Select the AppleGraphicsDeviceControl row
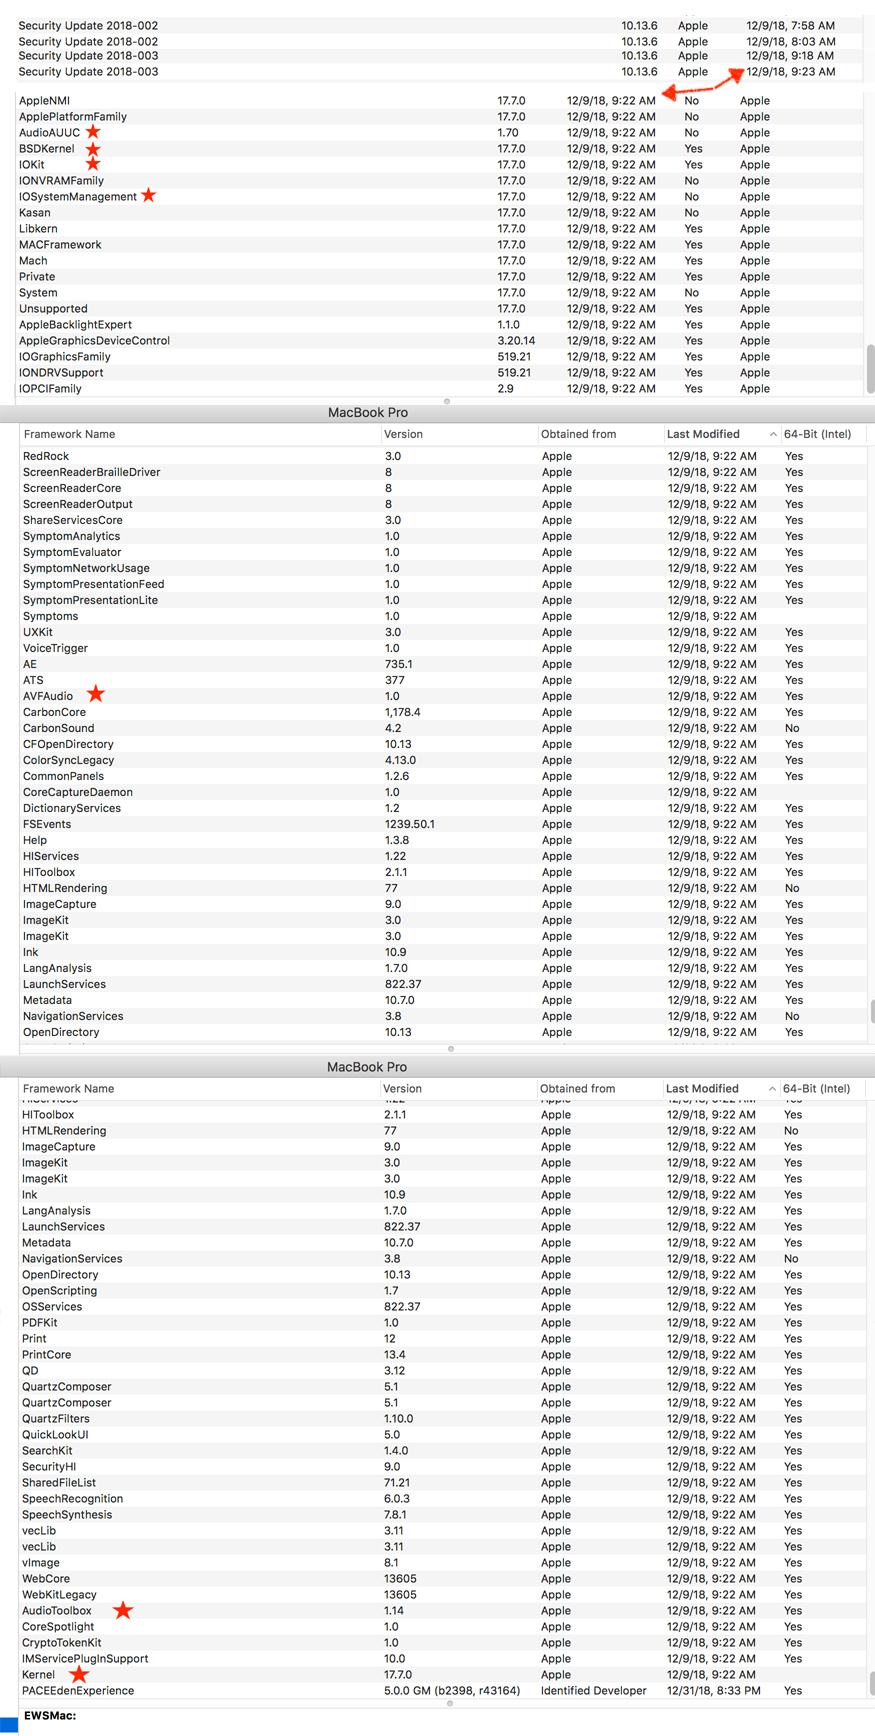This screenshot has width=875, height=1736. pyautogui.click(x=440, y=340)
